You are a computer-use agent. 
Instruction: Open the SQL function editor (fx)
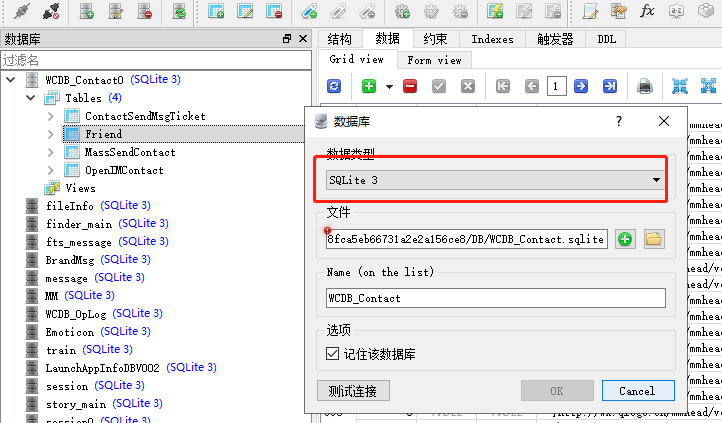click(x=647, y=12)
